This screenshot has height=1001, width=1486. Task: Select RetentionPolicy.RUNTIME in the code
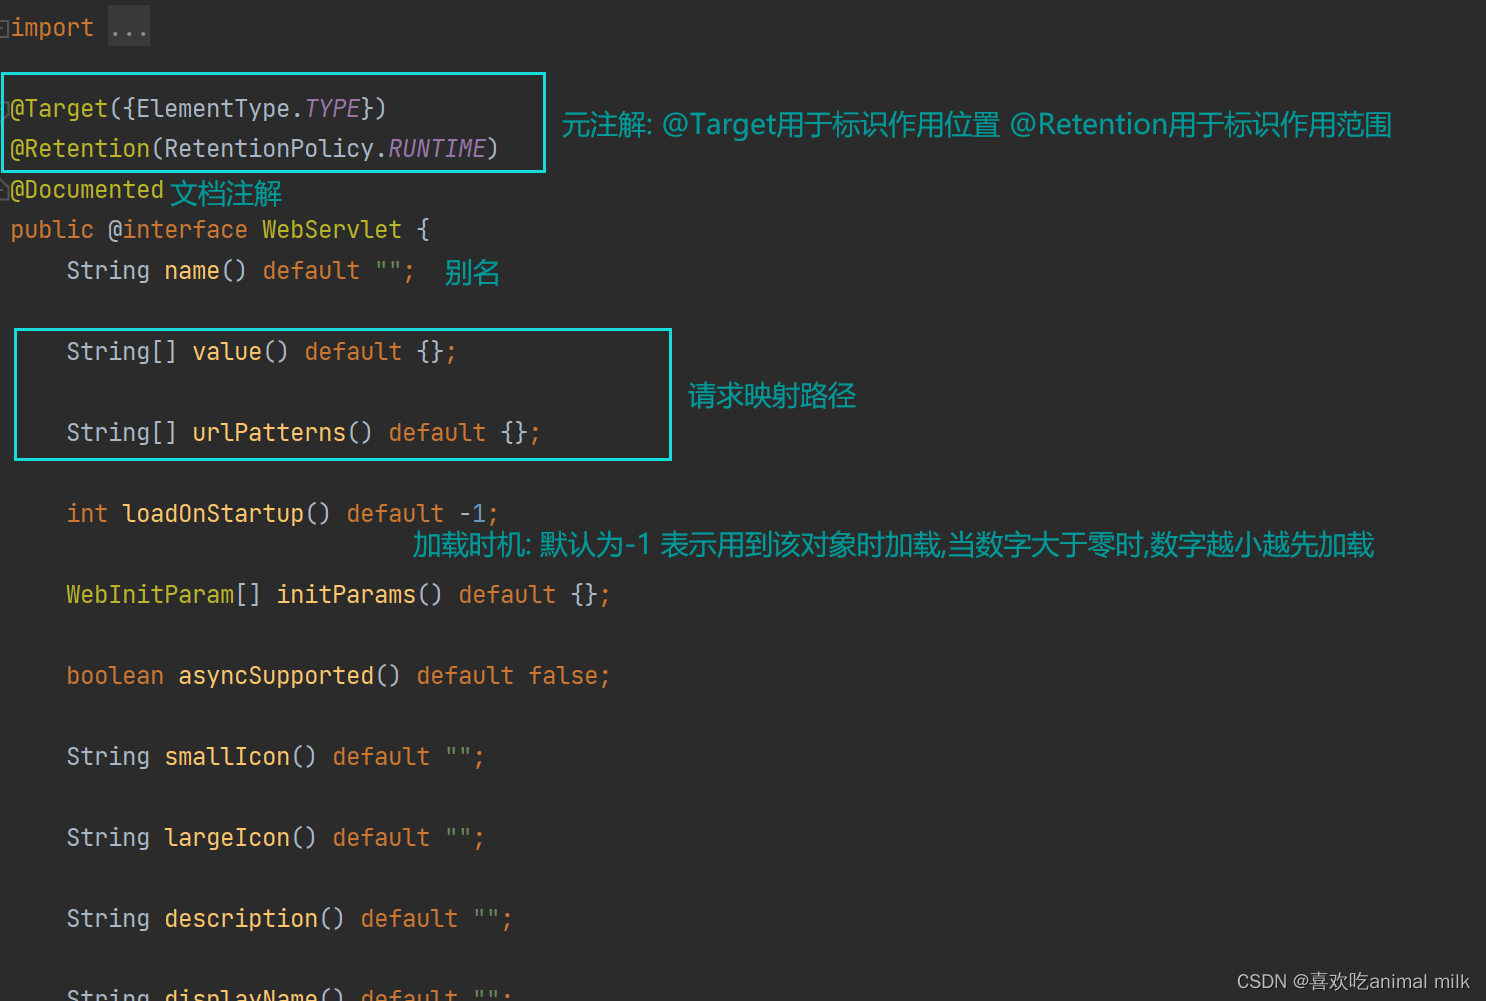coord(327,148)
